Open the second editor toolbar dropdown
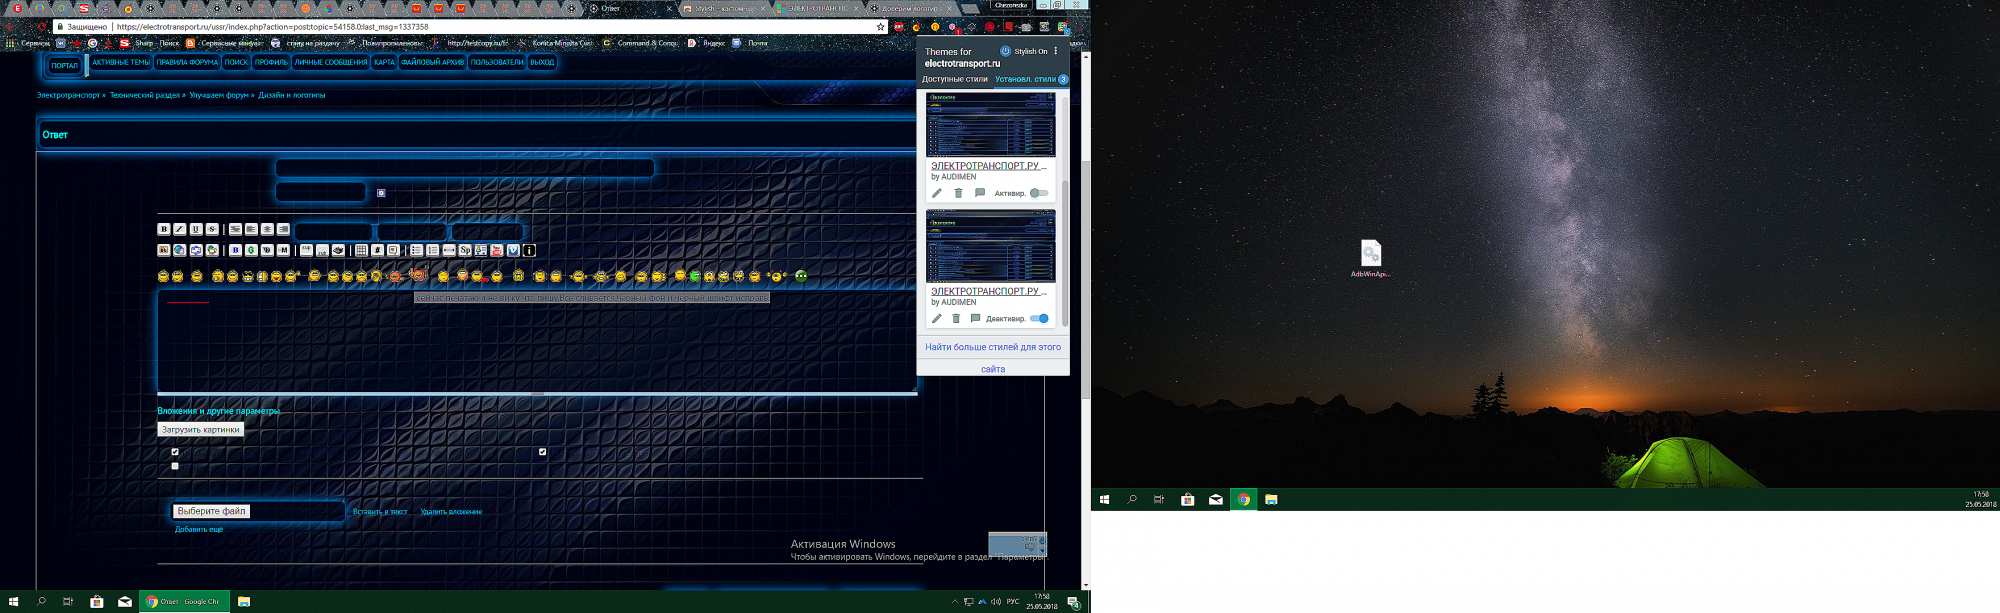2000x613 pixels. pos(411,232)
